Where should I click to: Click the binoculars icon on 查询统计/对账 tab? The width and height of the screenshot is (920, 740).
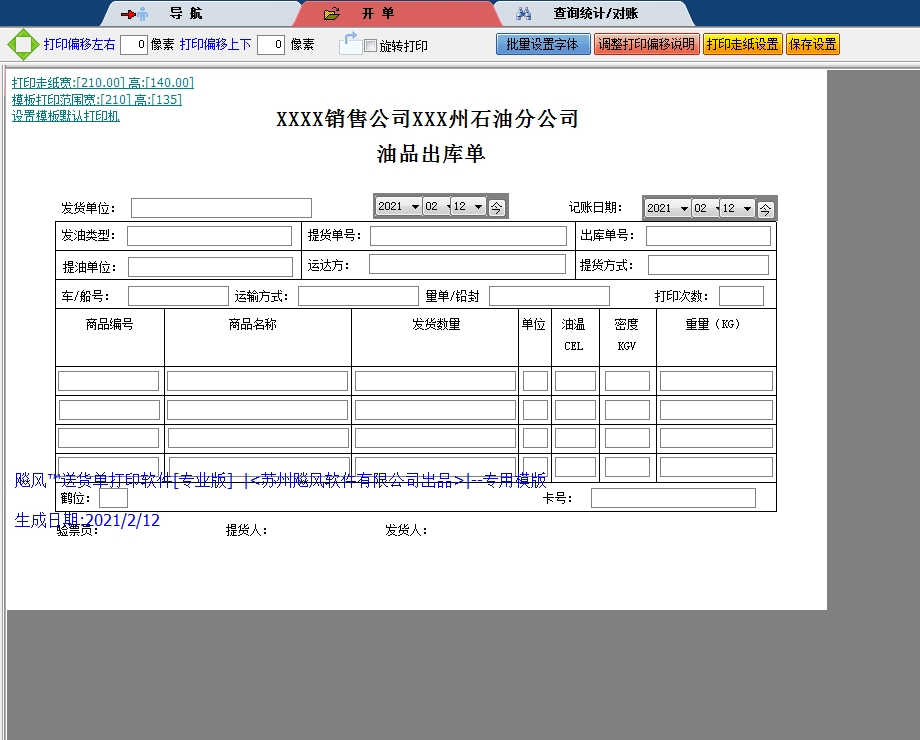click(524, 13)
